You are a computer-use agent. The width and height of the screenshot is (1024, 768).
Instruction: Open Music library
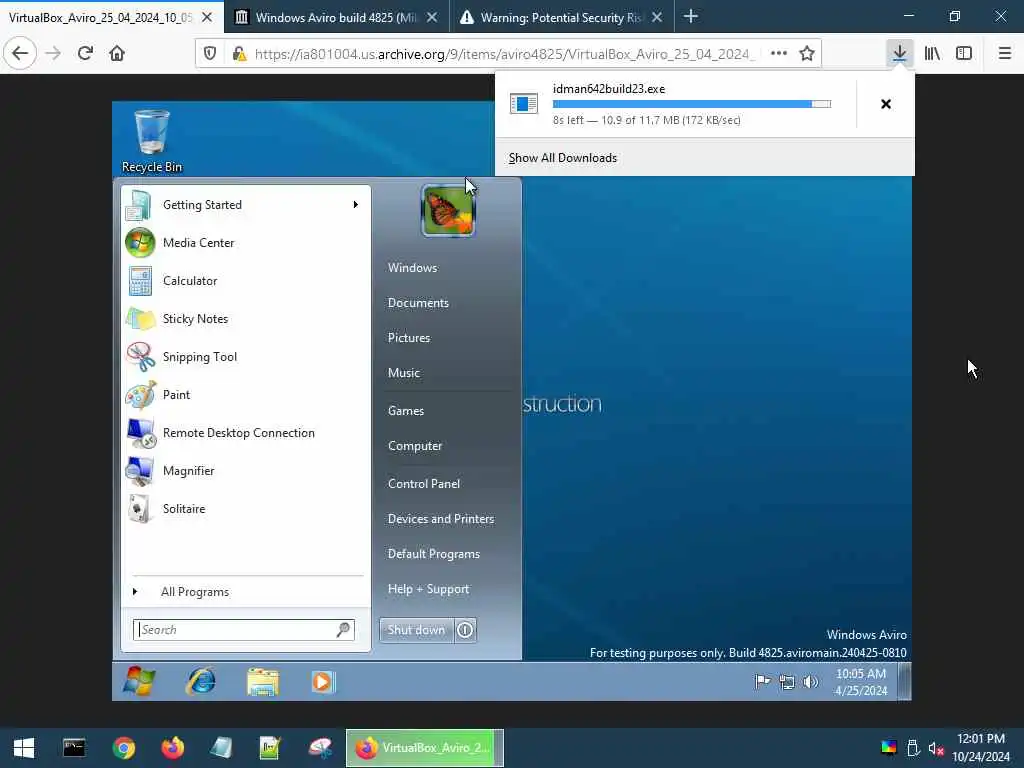[x=404, y=373]
